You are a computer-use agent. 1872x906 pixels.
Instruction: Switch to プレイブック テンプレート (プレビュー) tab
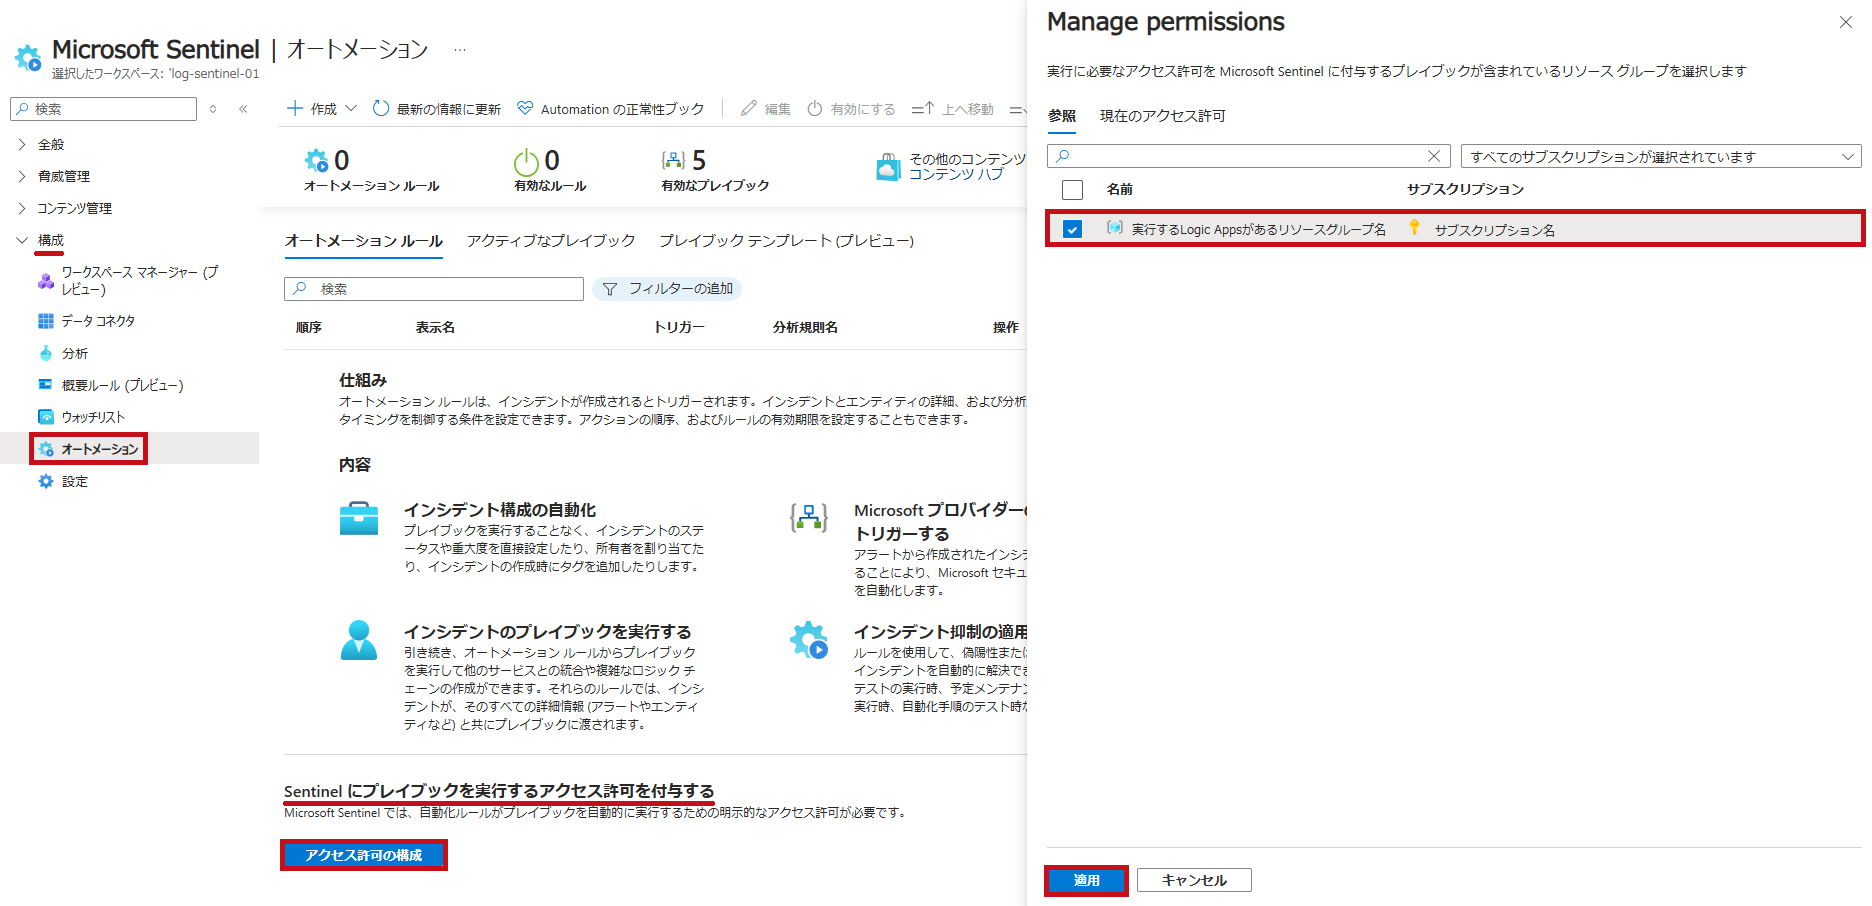(786, 241)
